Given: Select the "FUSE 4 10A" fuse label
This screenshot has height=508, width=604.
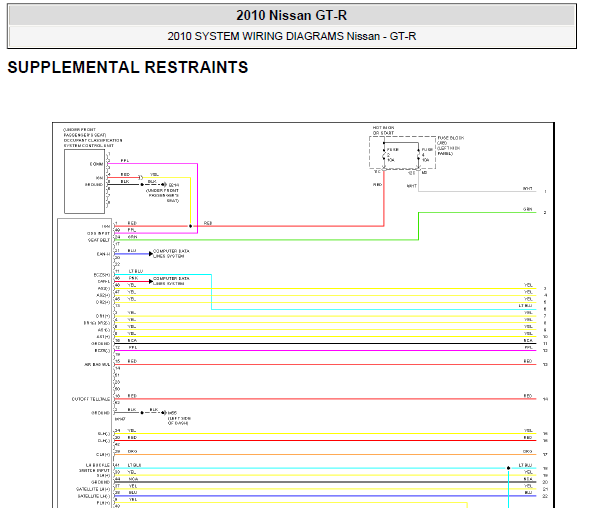Looking at the screenshot, I should [427, 154].
